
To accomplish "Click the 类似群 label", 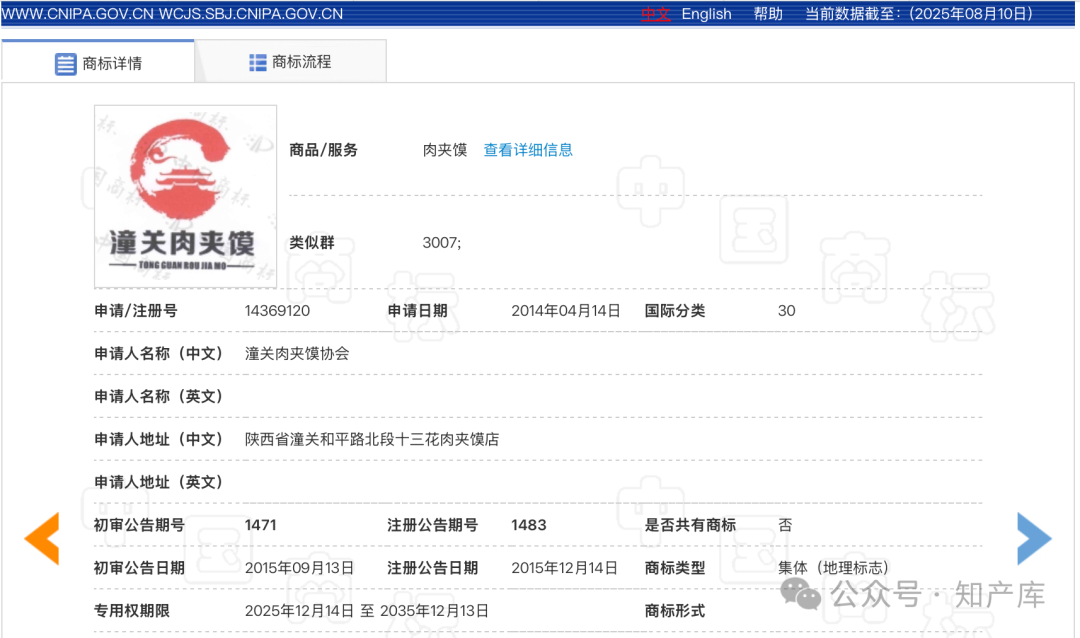I will [x=311, y=243].
